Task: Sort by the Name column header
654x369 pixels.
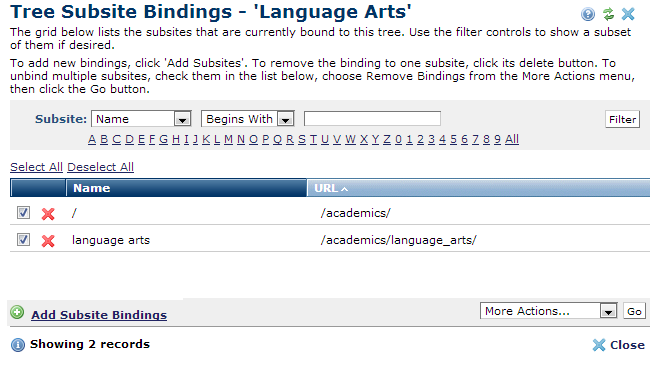Action: point(91,188)
